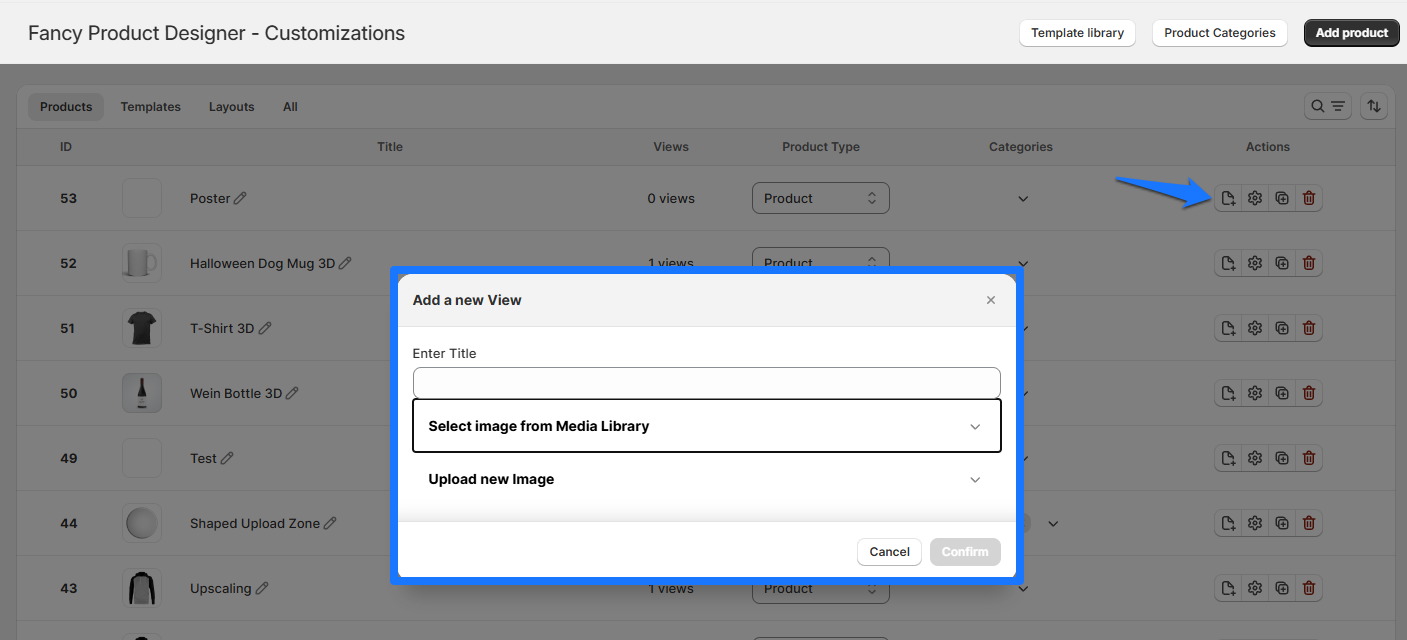
Task: Delete the Upscaling product
Action: point(1309,588)
